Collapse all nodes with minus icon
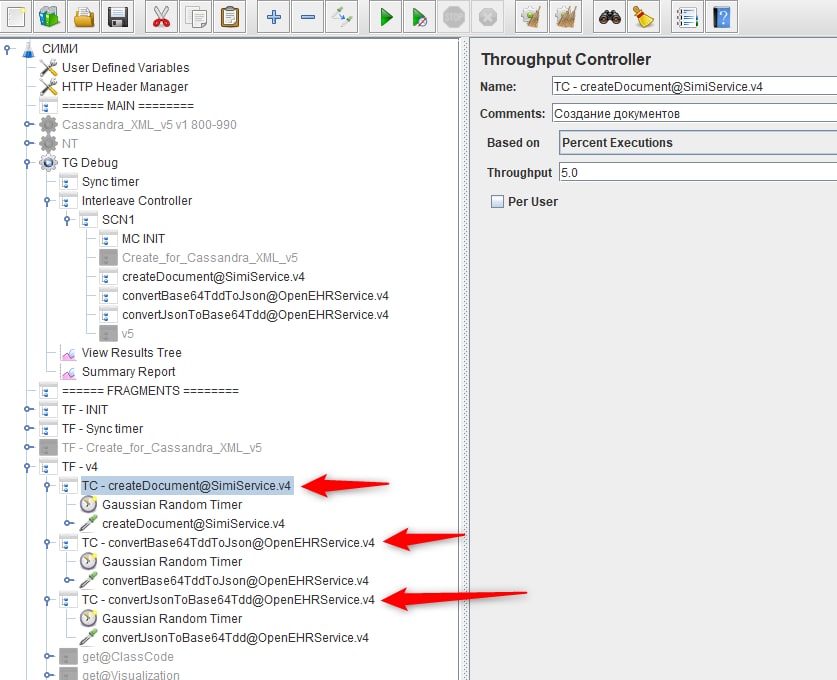This screenshot has height=680, width=837. coord(308,17)
